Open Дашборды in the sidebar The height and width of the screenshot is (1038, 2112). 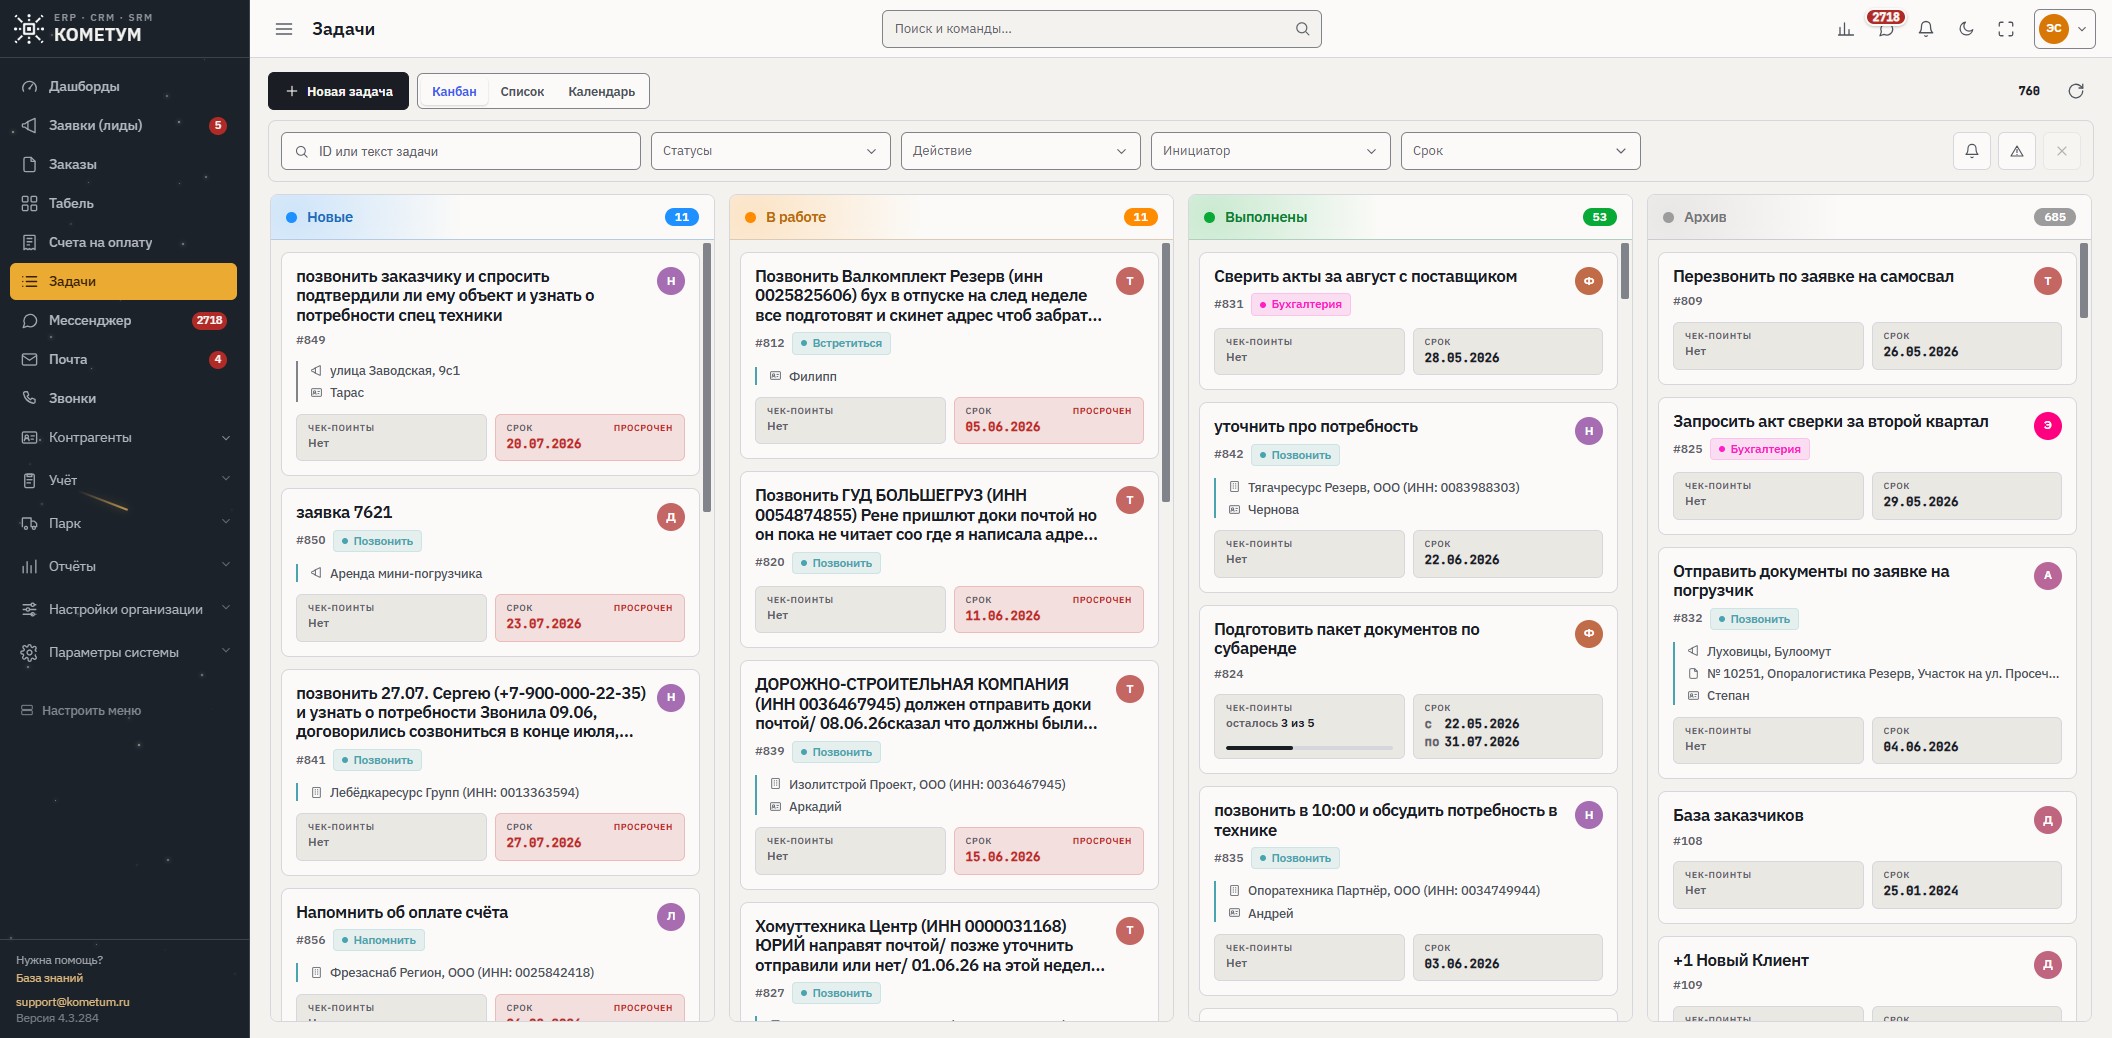click(x=123, y=86)
